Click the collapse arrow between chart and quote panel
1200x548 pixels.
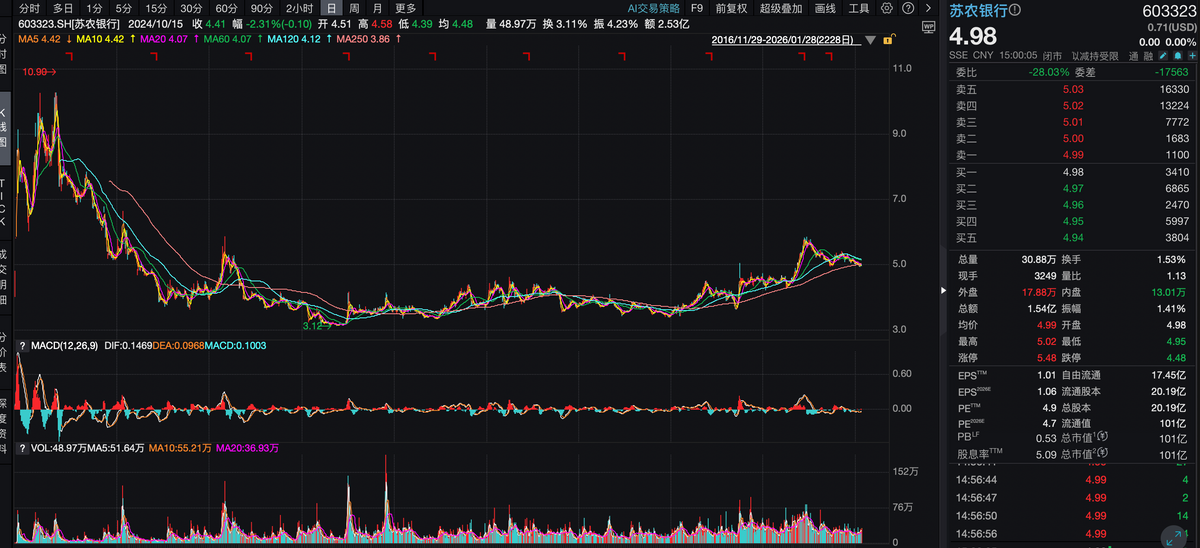point(944,290)
